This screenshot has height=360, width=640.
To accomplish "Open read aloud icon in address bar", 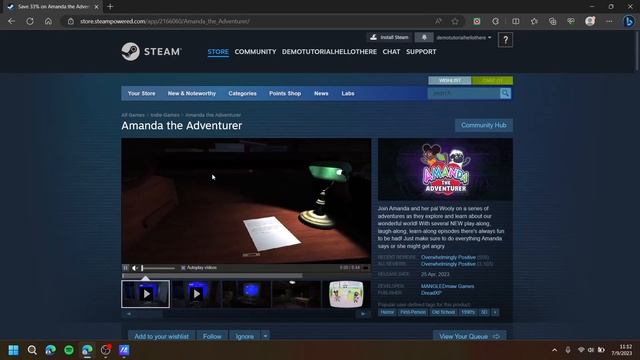I will click(438, 21).
